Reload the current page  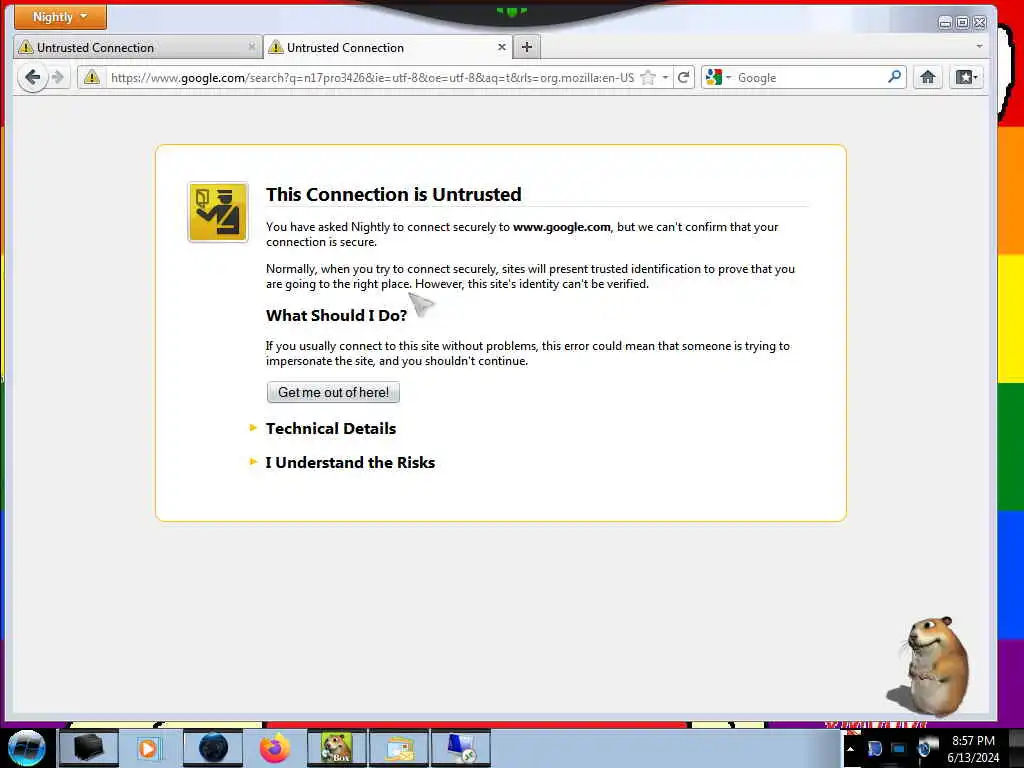683,78
